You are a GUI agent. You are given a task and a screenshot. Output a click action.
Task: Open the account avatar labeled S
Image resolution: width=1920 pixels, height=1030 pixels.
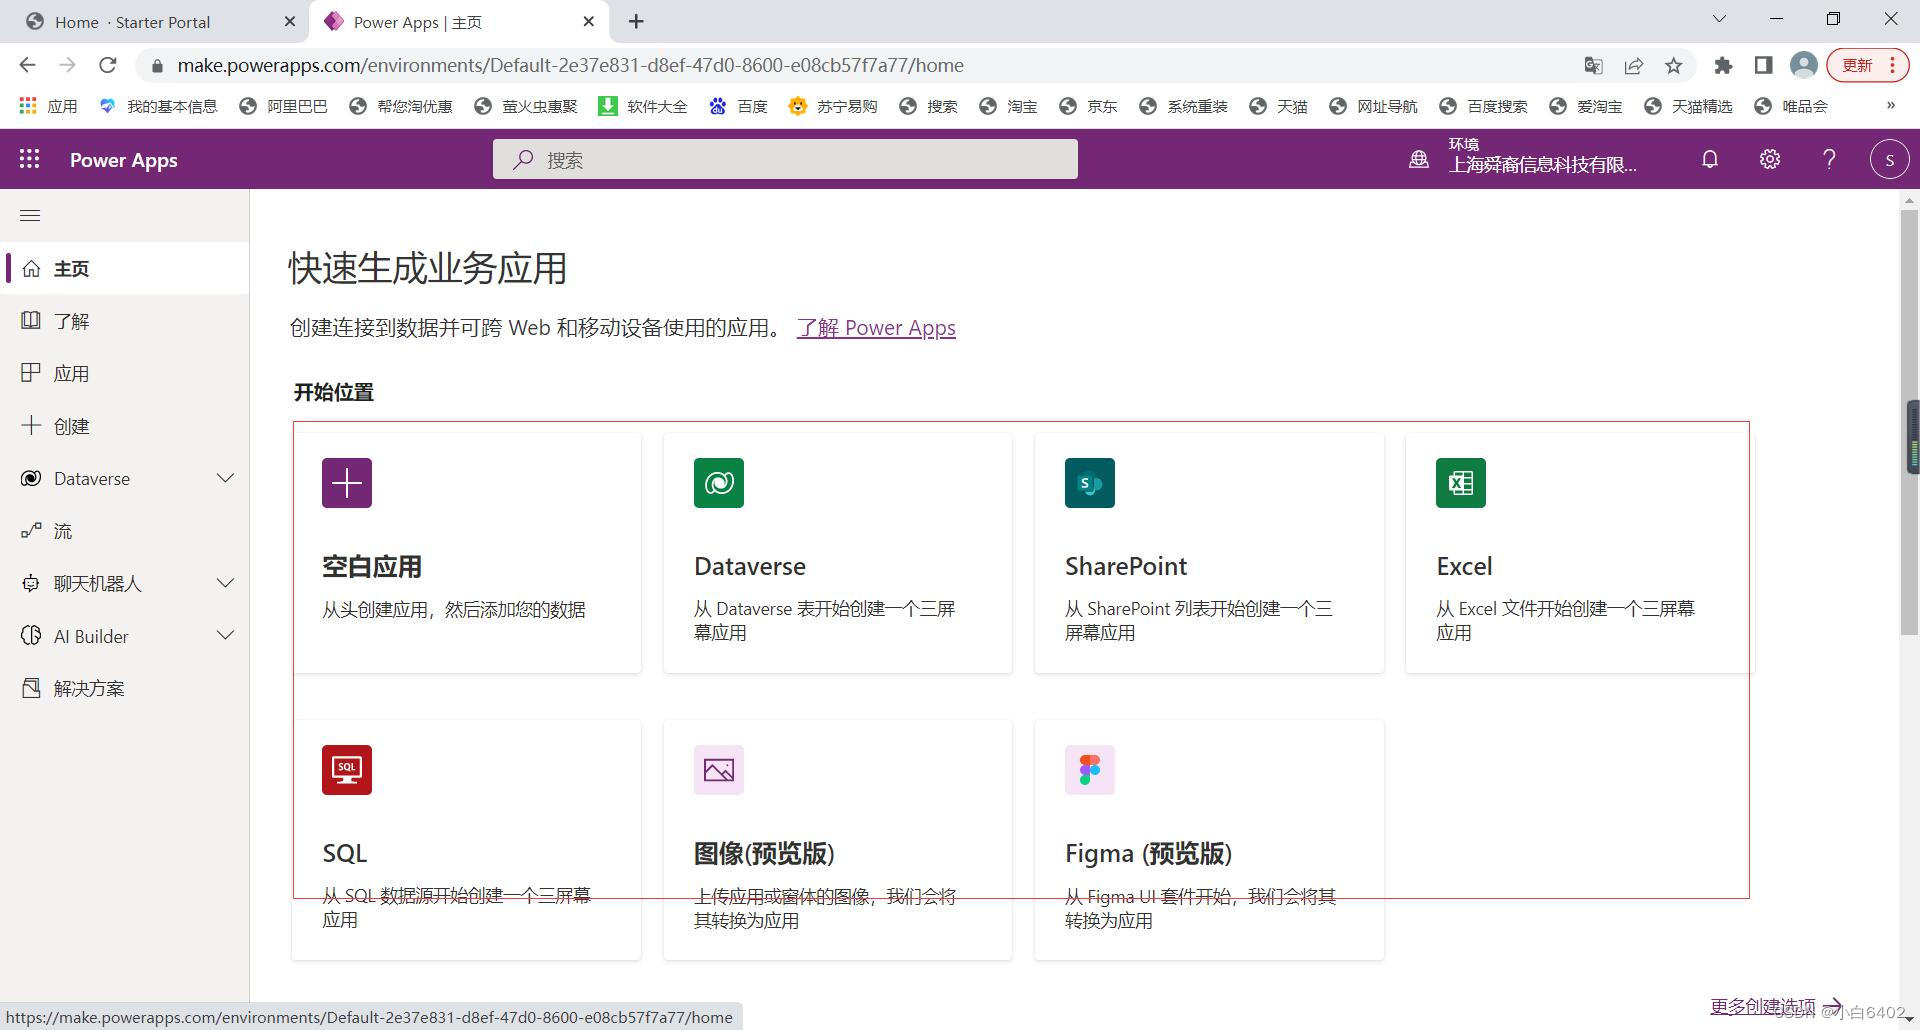(1889, 159)
